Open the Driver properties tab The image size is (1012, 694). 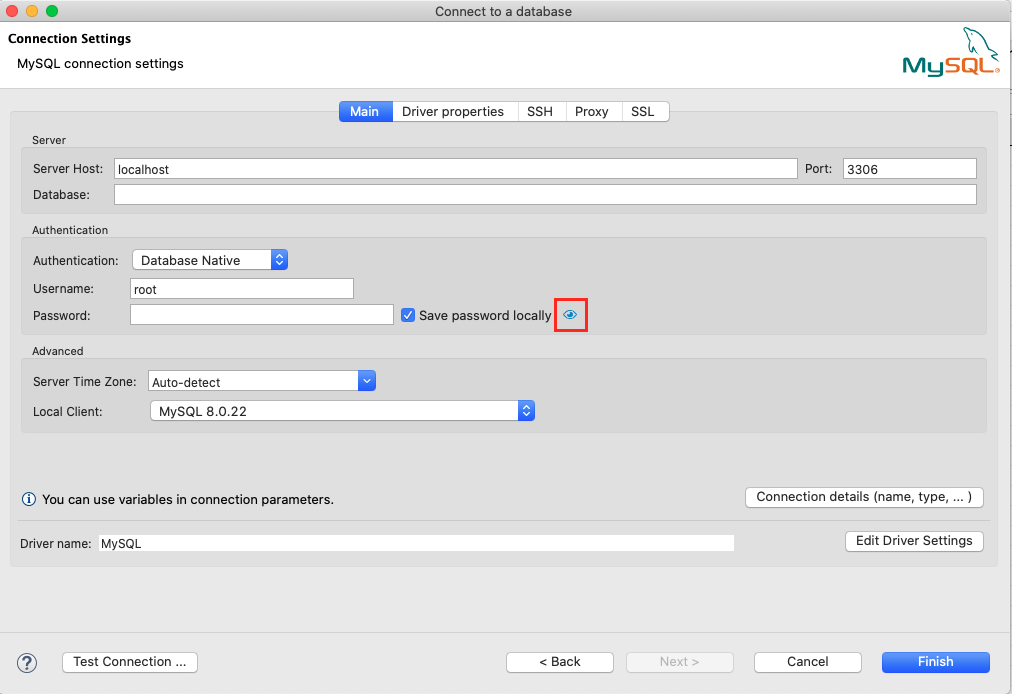pyautogui.click(x=453, y=112)
